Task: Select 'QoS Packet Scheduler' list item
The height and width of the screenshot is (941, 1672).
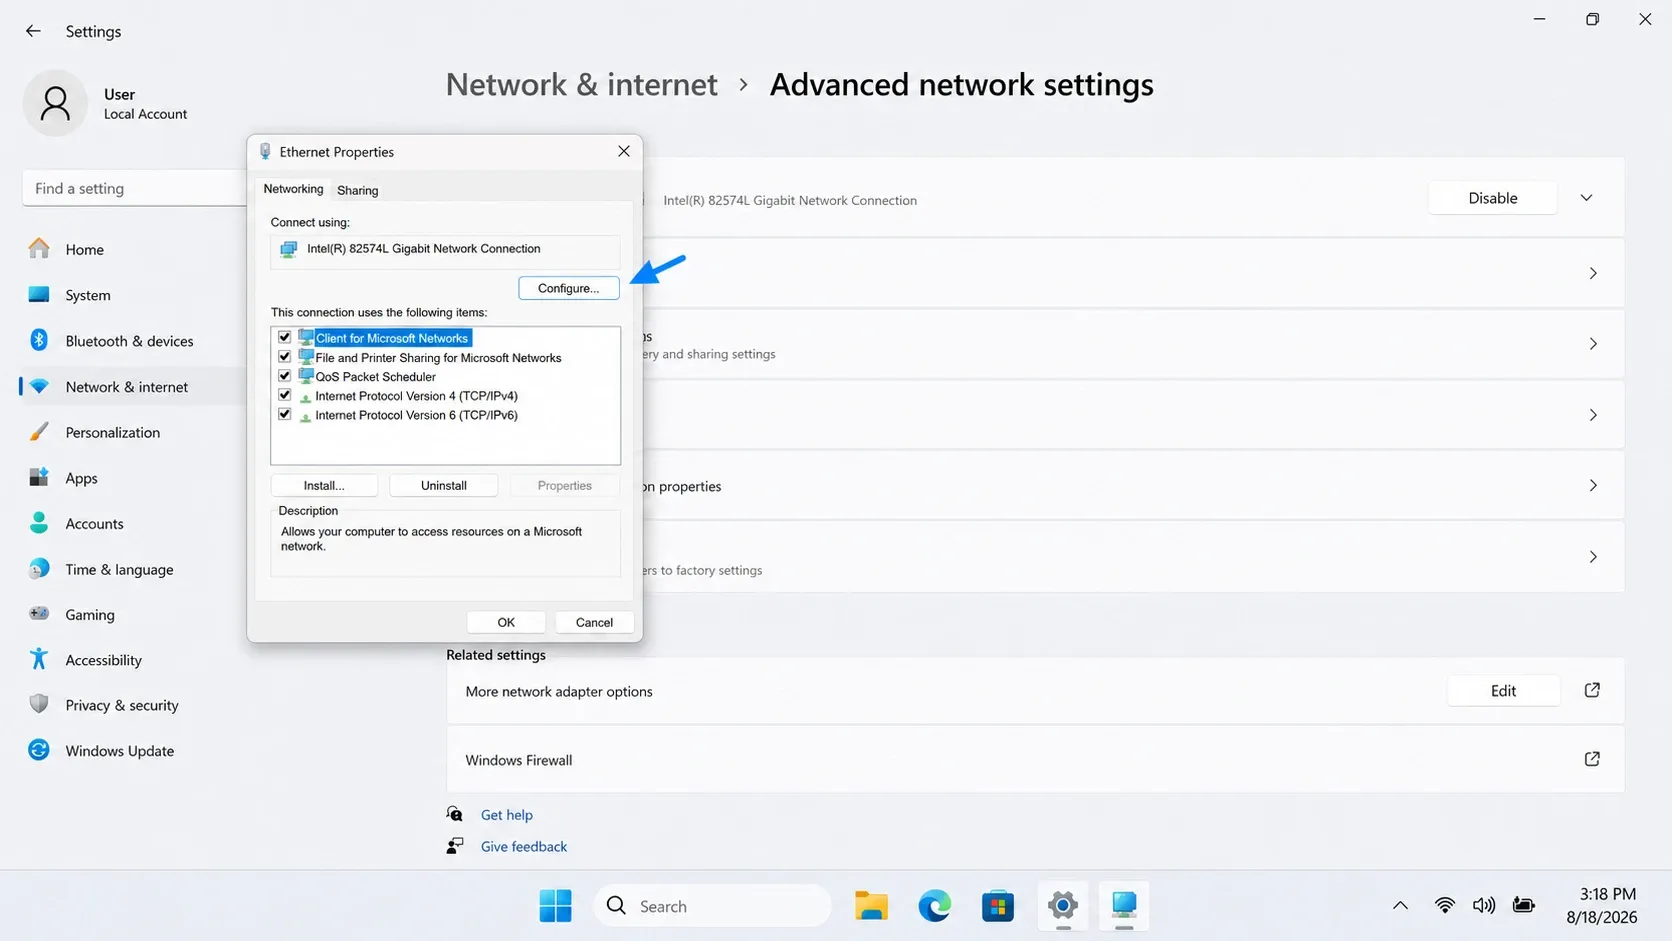Action: coord(375,377)
